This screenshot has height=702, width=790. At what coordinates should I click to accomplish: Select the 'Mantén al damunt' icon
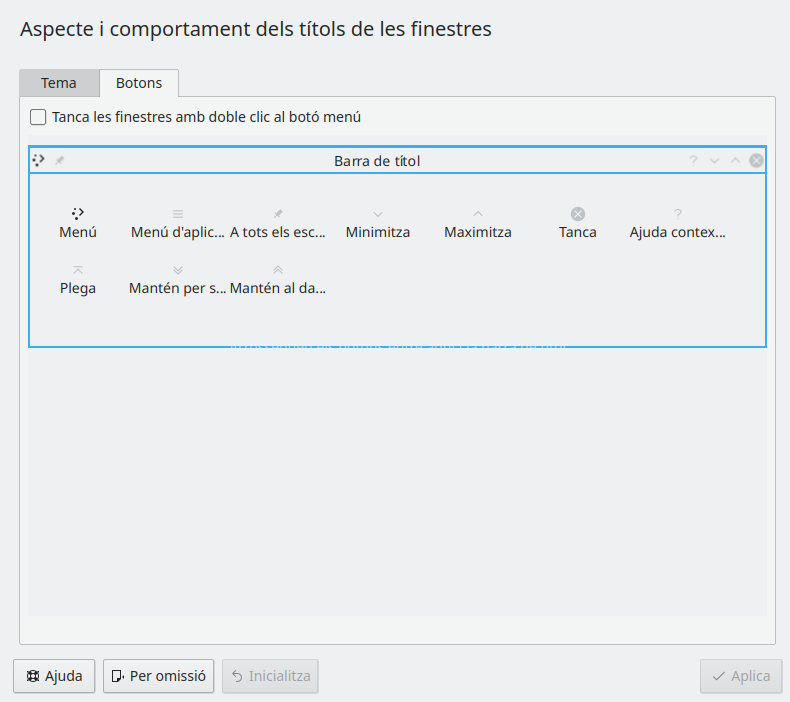click(x=278, y=269)
